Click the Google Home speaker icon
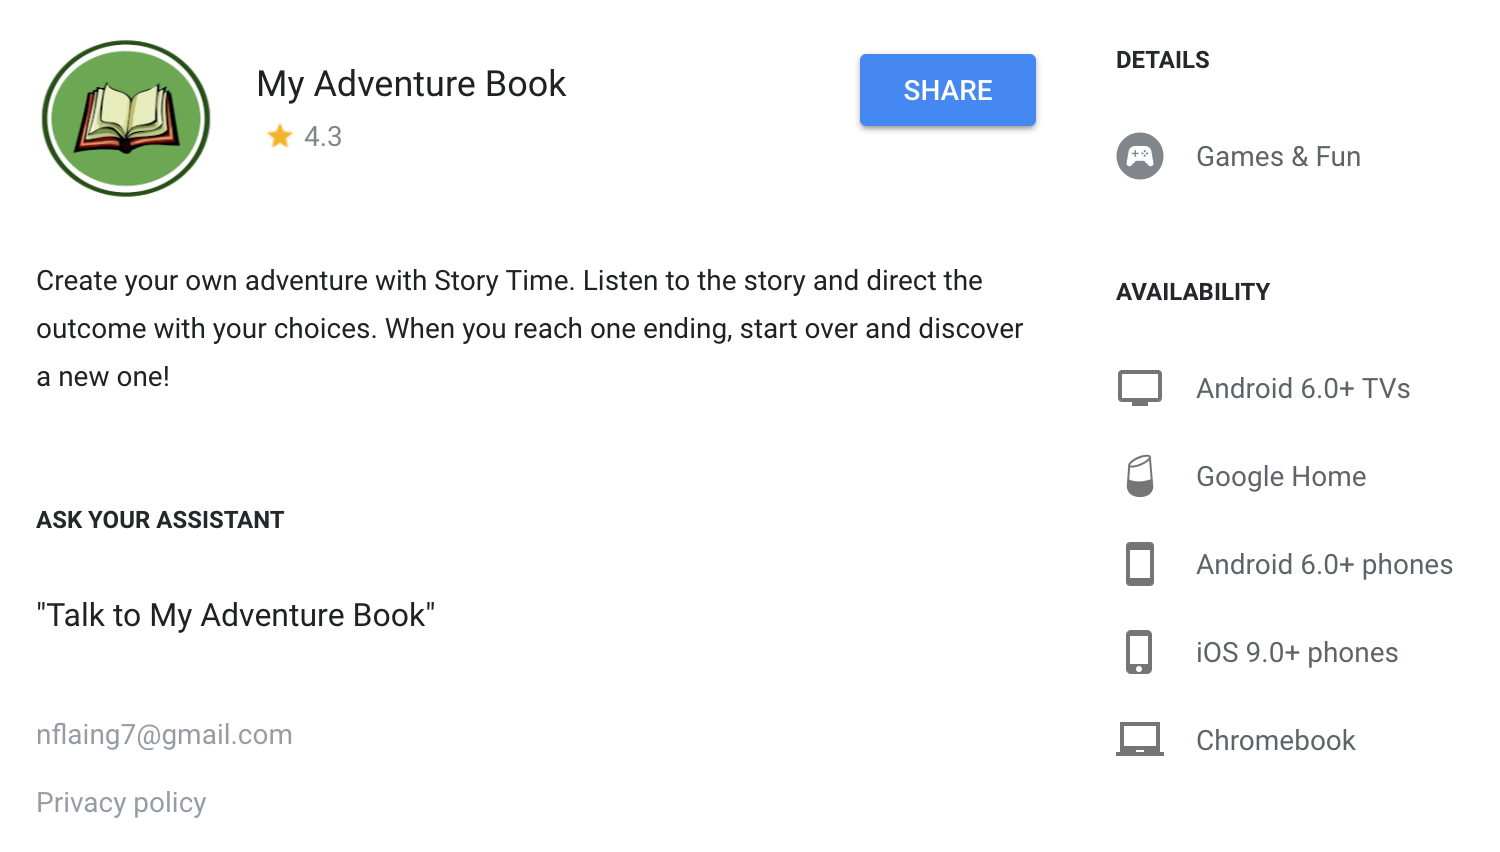 coord(1140,476)
